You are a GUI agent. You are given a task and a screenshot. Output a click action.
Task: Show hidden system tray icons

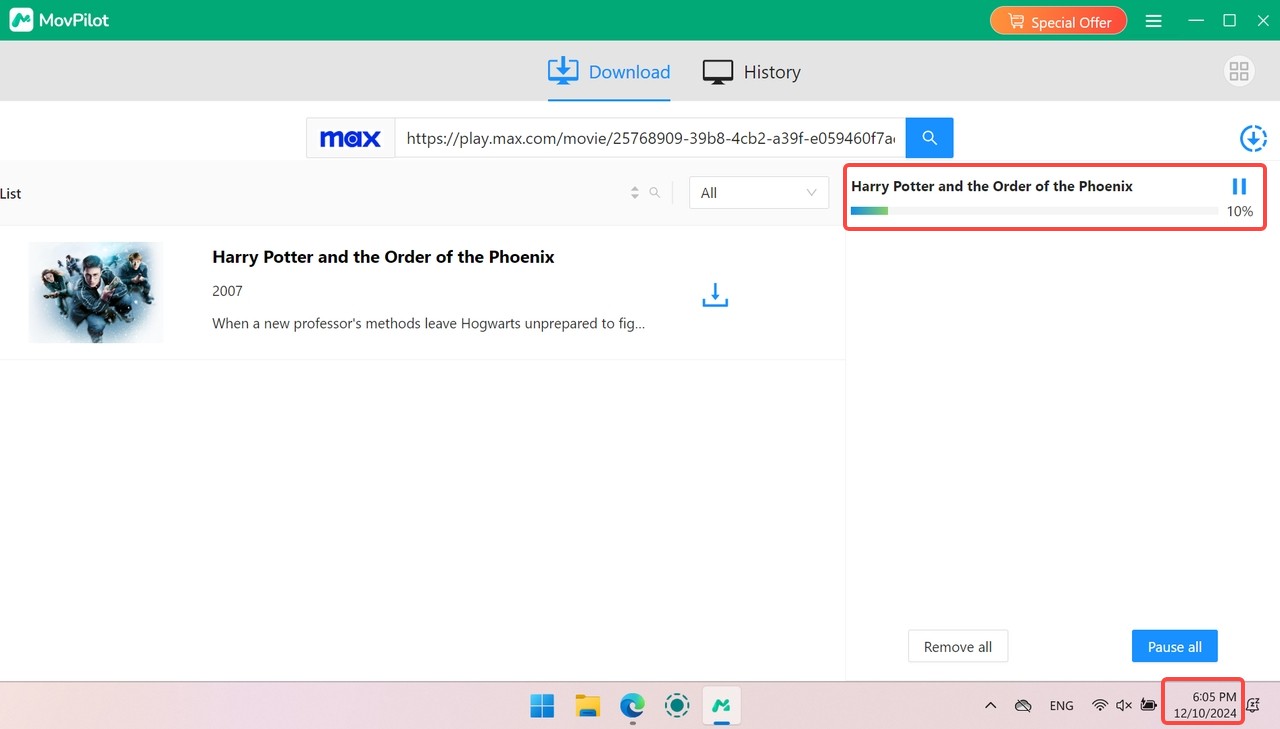[x=991, y=706]
